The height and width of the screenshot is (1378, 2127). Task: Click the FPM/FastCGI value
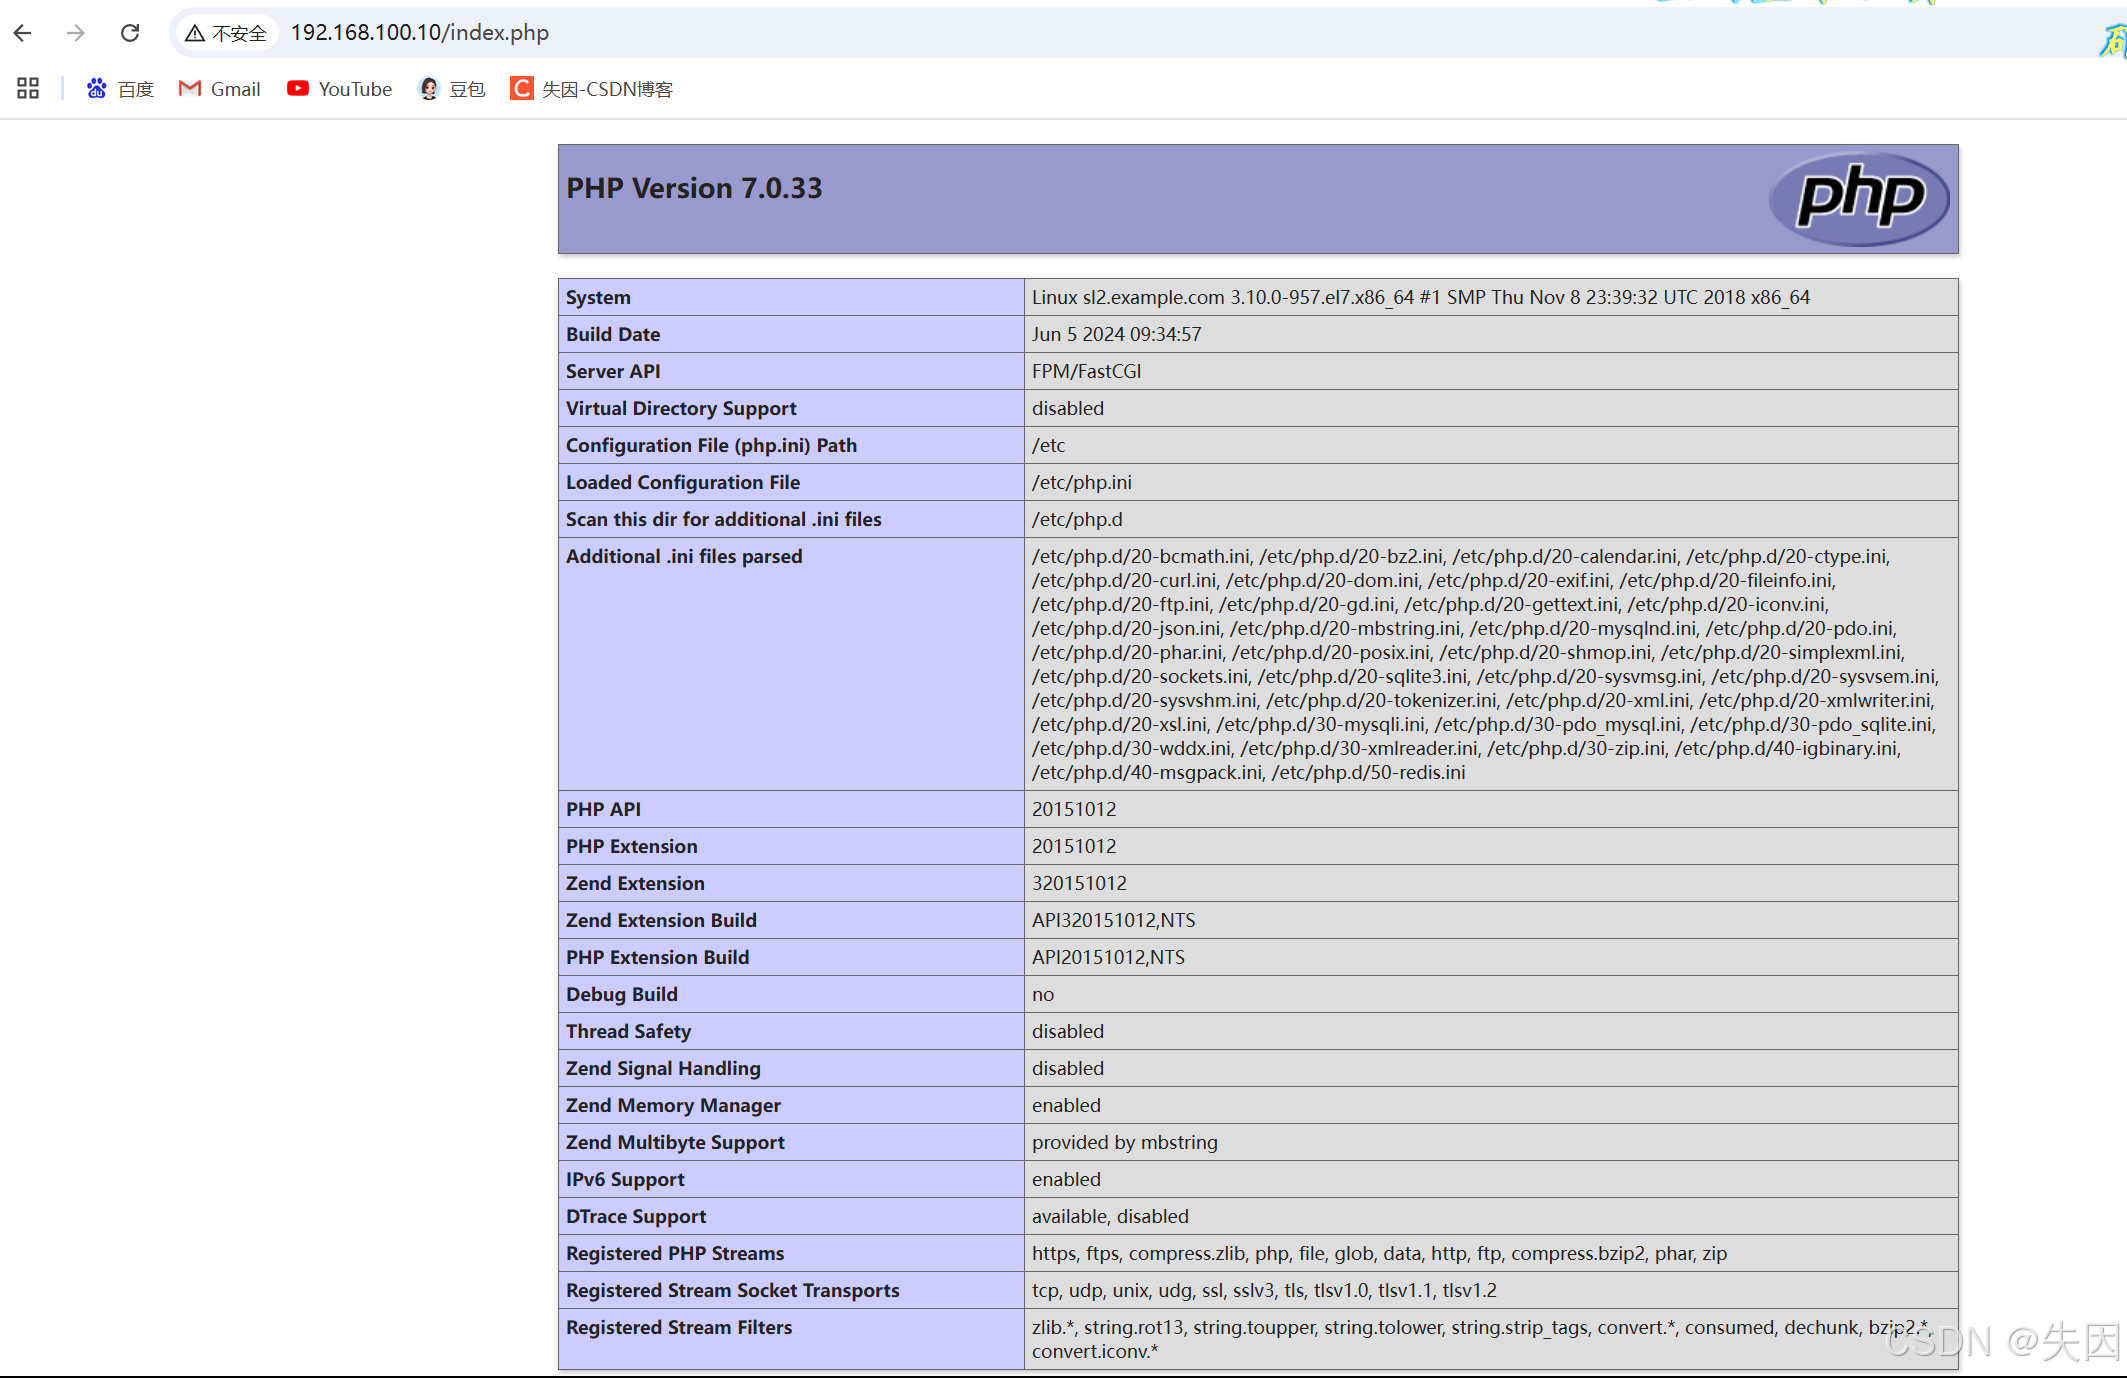coord(1086,371)
